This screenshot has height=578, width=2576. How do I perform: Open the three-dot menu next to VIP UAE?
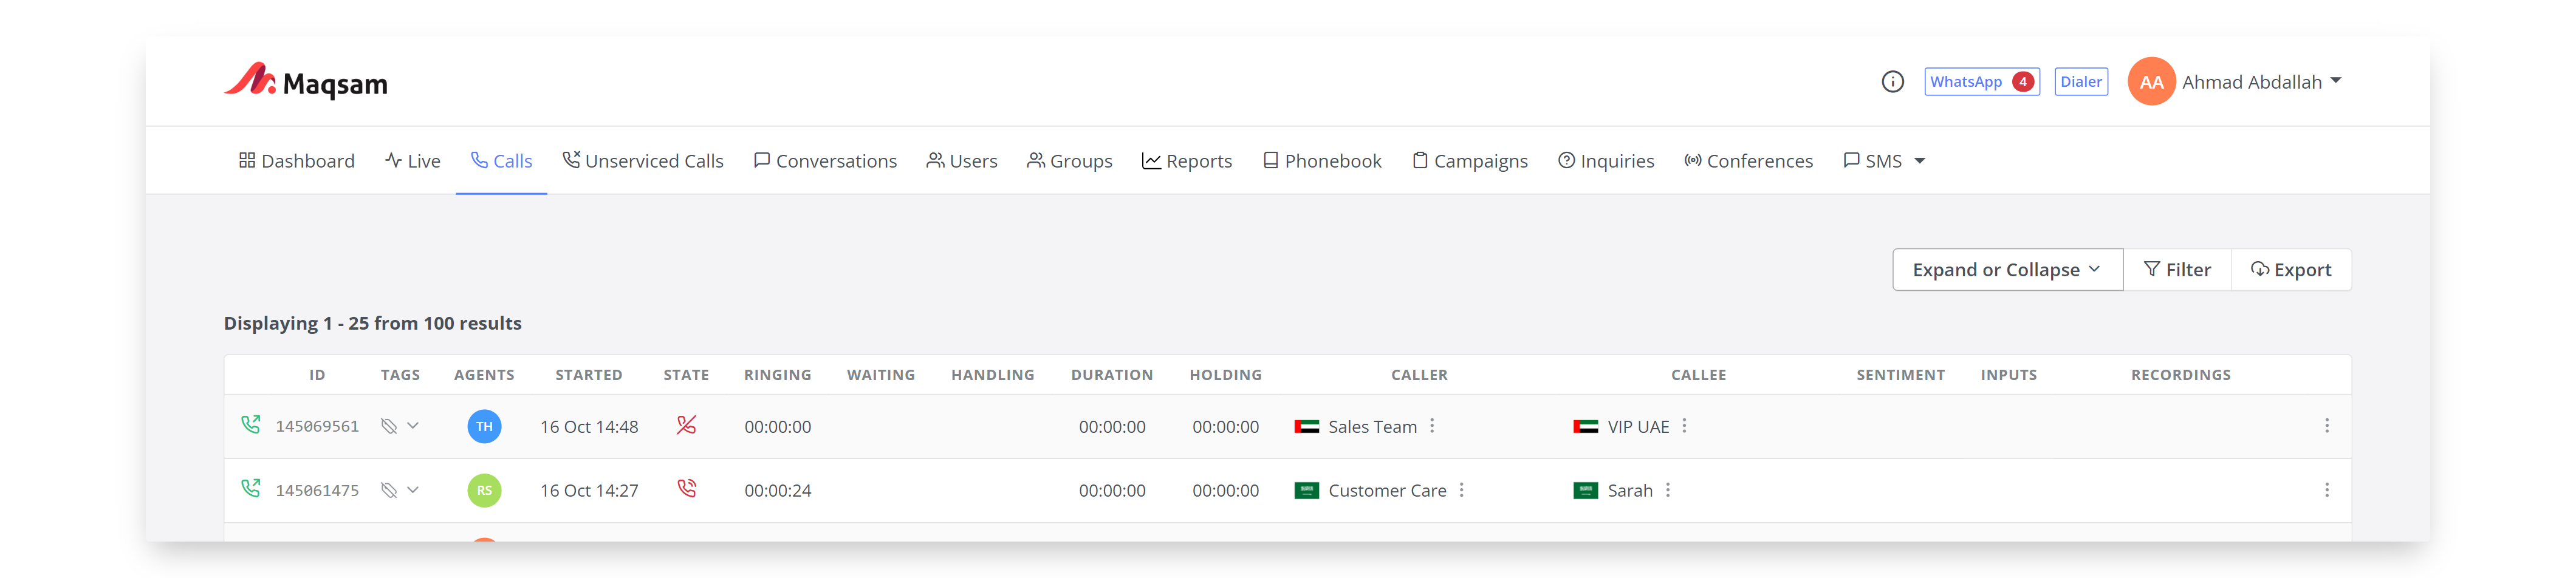(1684, 426)
